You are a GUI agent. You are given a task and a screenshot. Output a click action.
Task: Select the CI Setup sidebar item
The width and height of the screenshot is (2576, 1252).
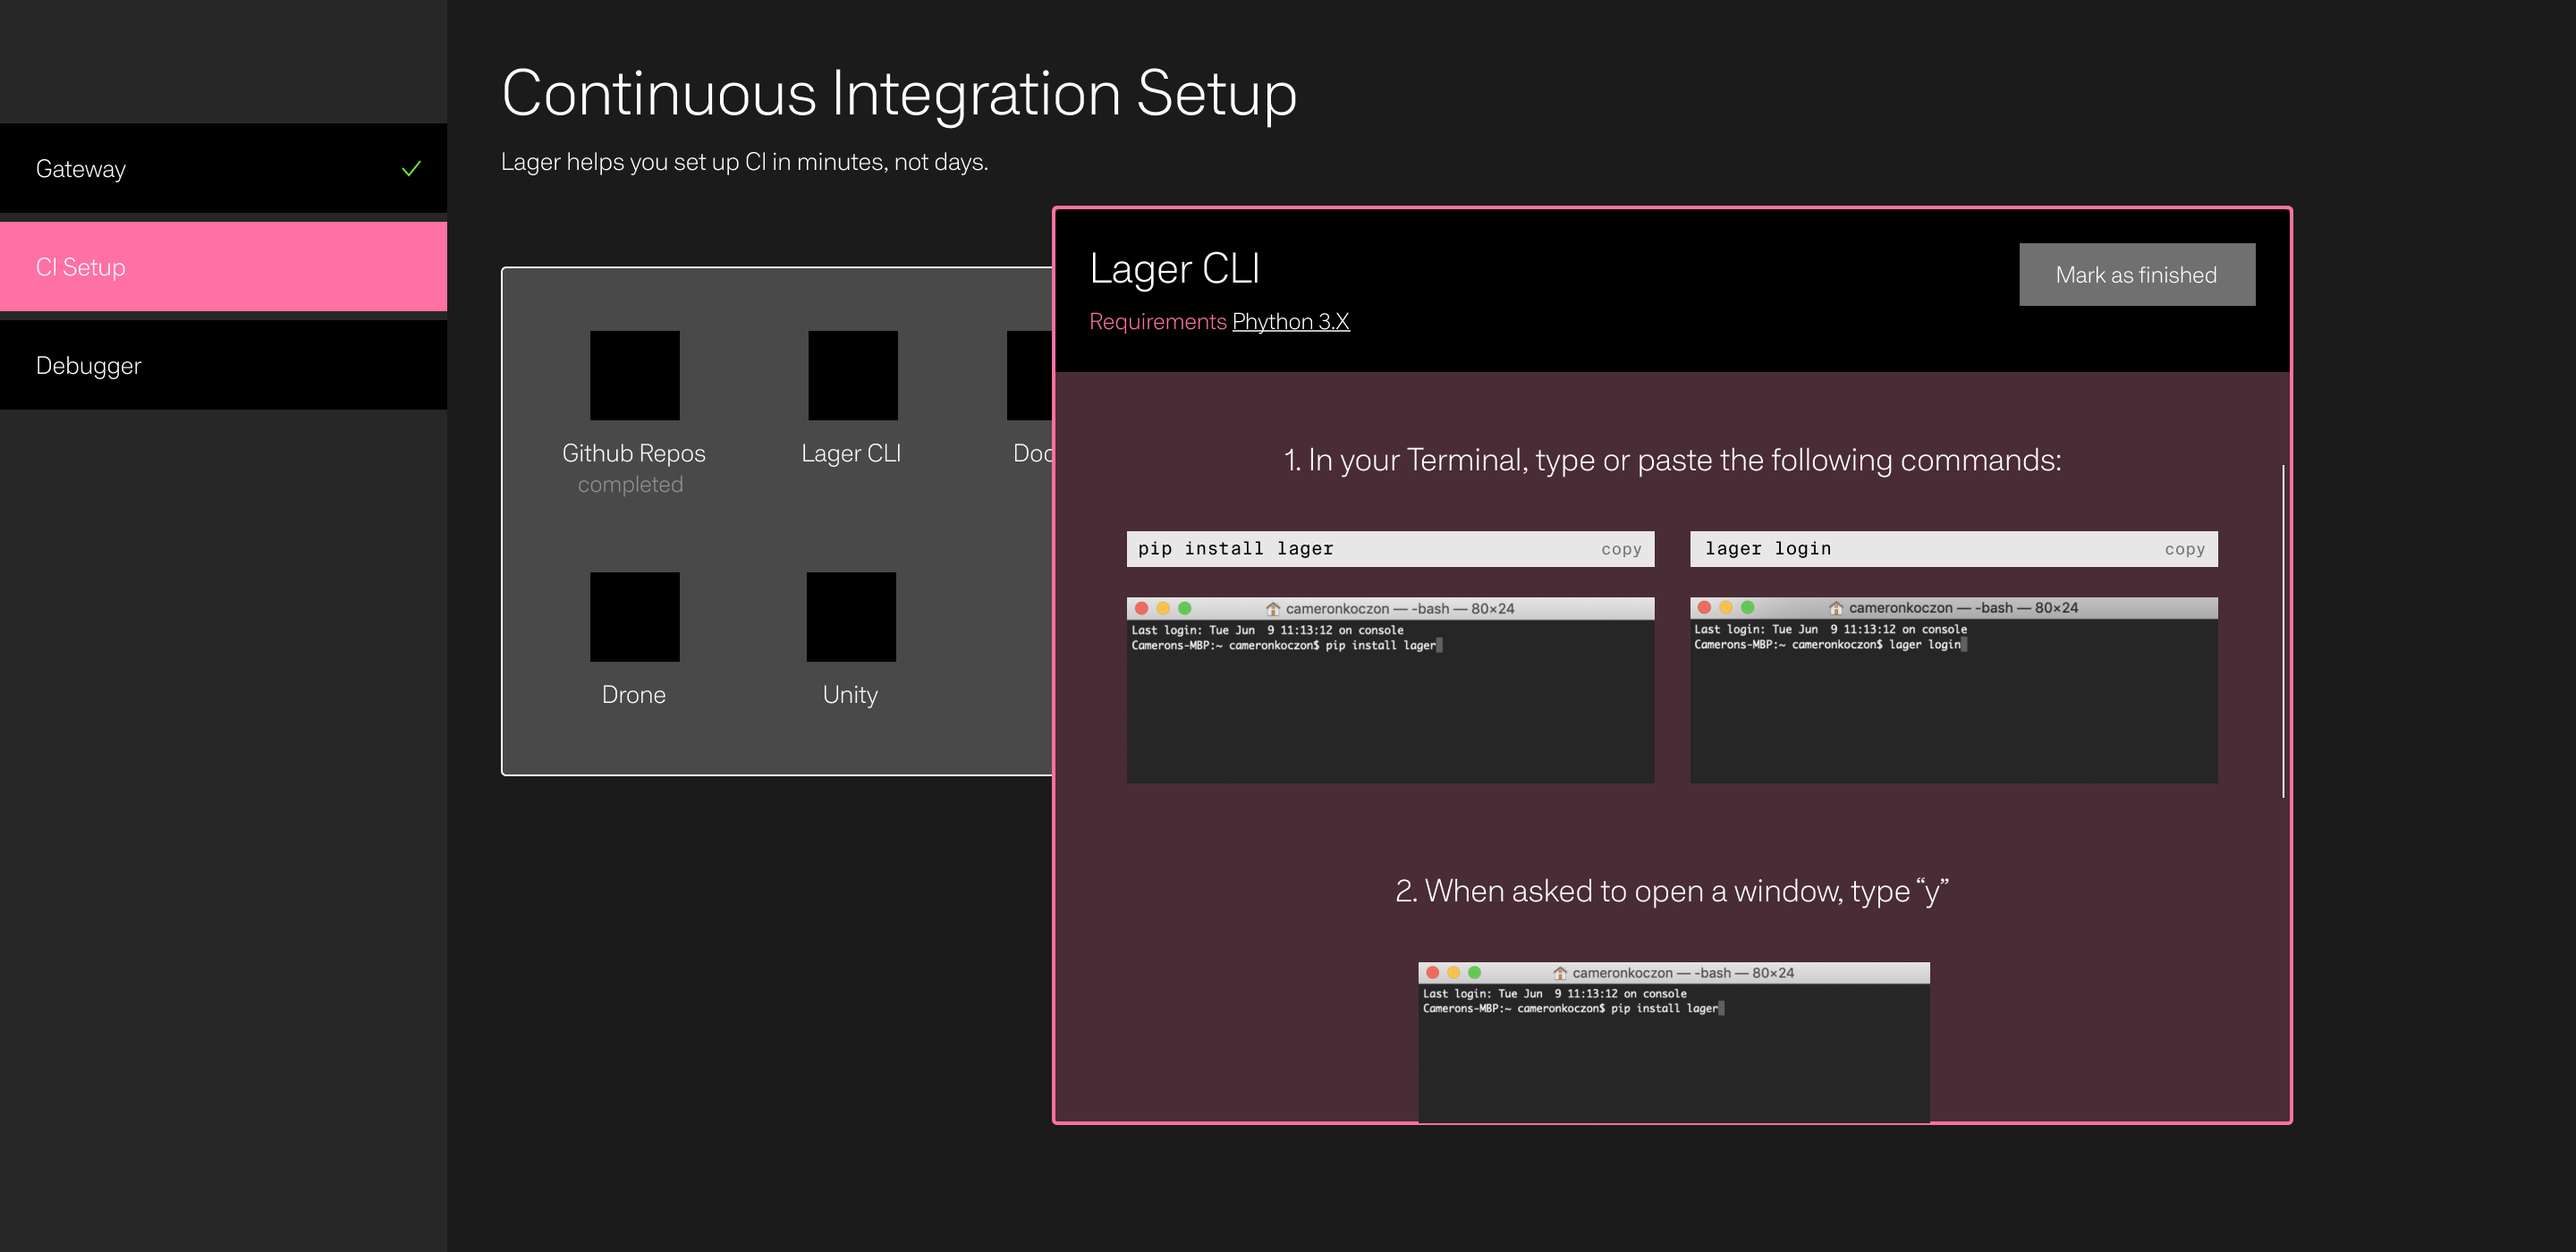coord(223,267)
